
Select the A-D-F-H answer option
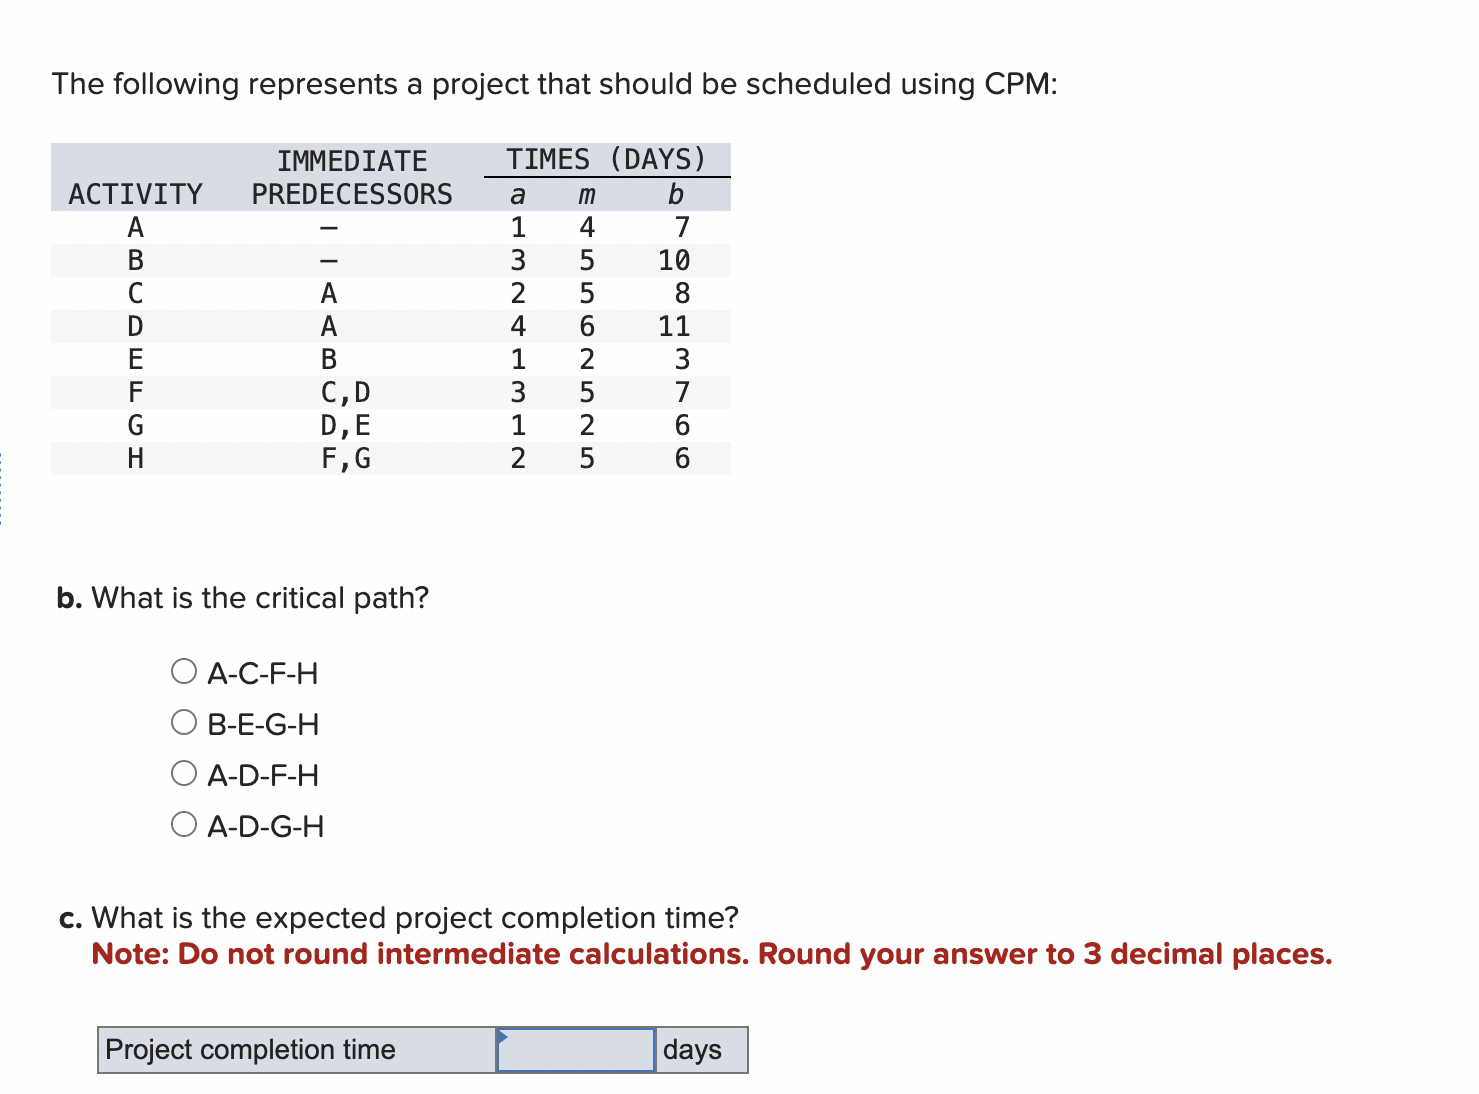(184, 773)
